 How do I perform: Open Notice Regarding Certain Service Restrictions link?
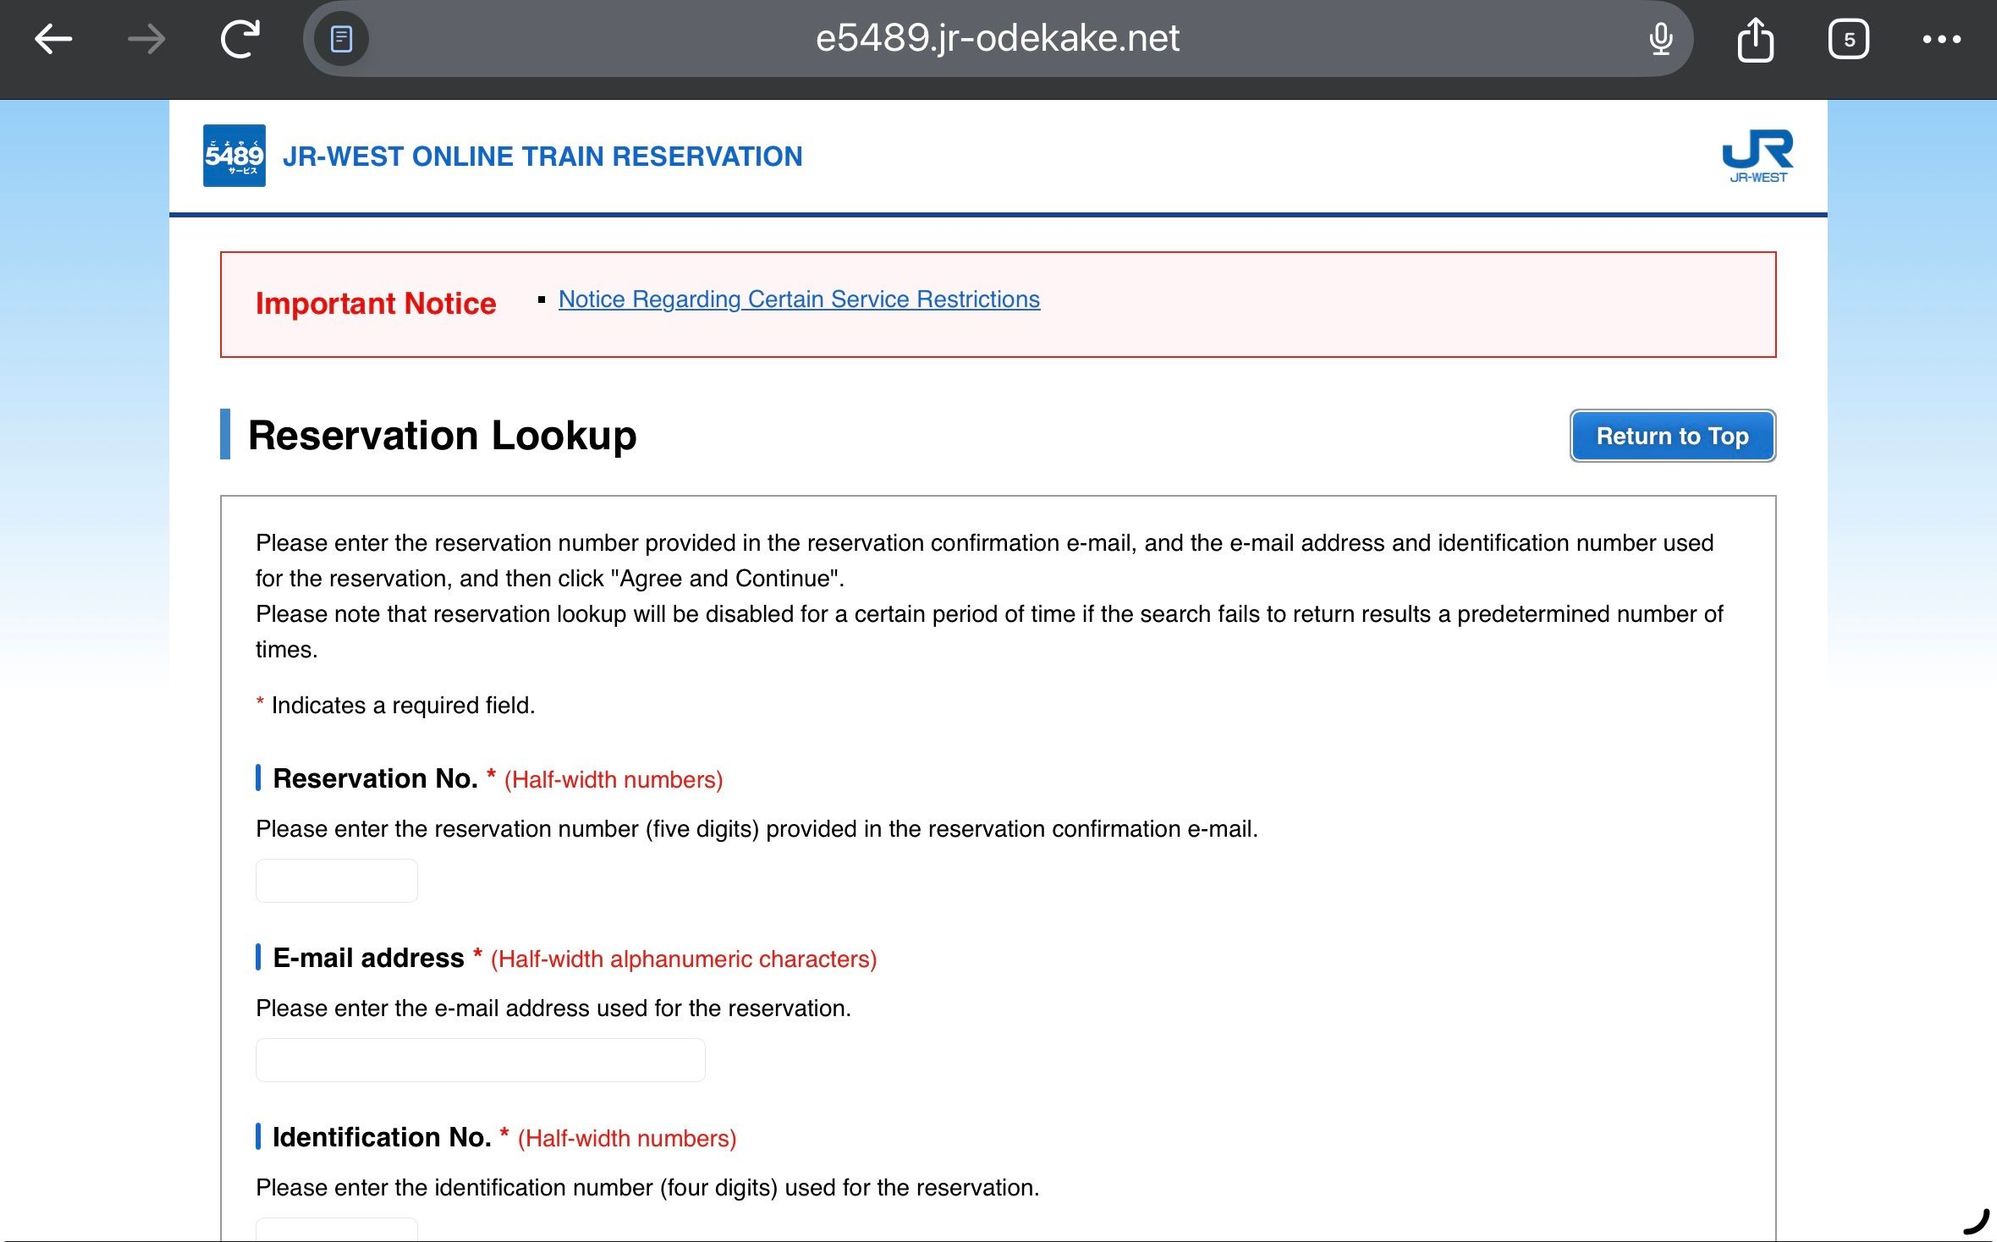[799, 299]
